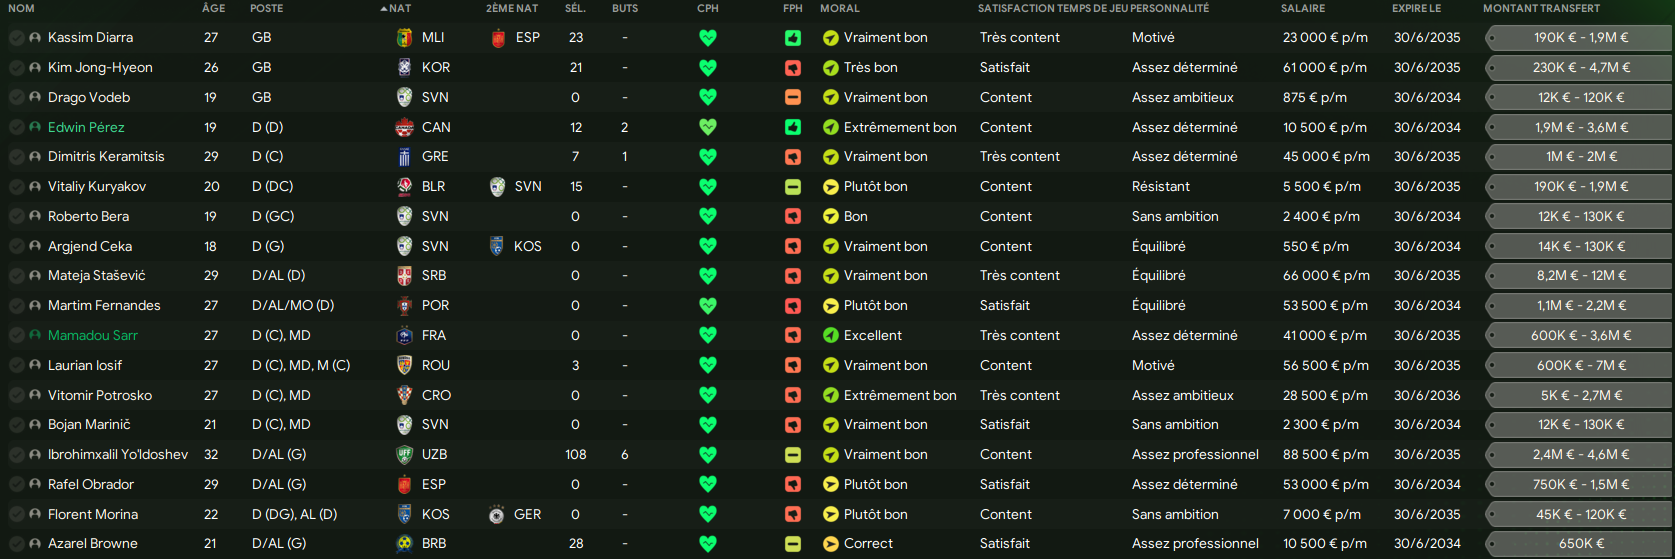
Task: Click the EXPIRE LE column header
Action: pos(1416,8)
